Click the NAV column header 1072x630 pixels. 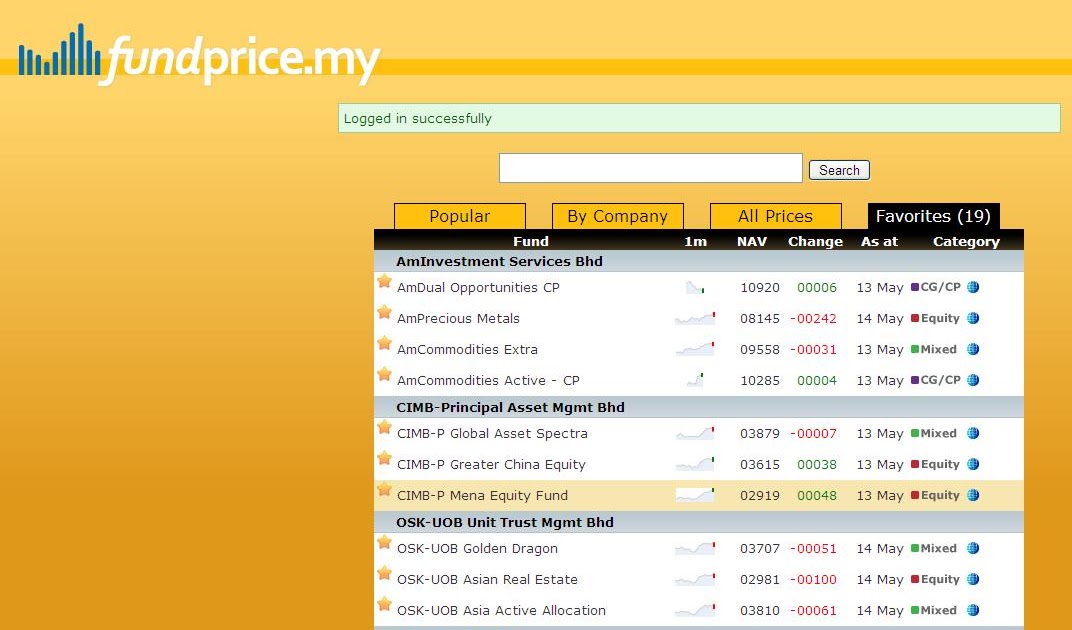point(751,241)
